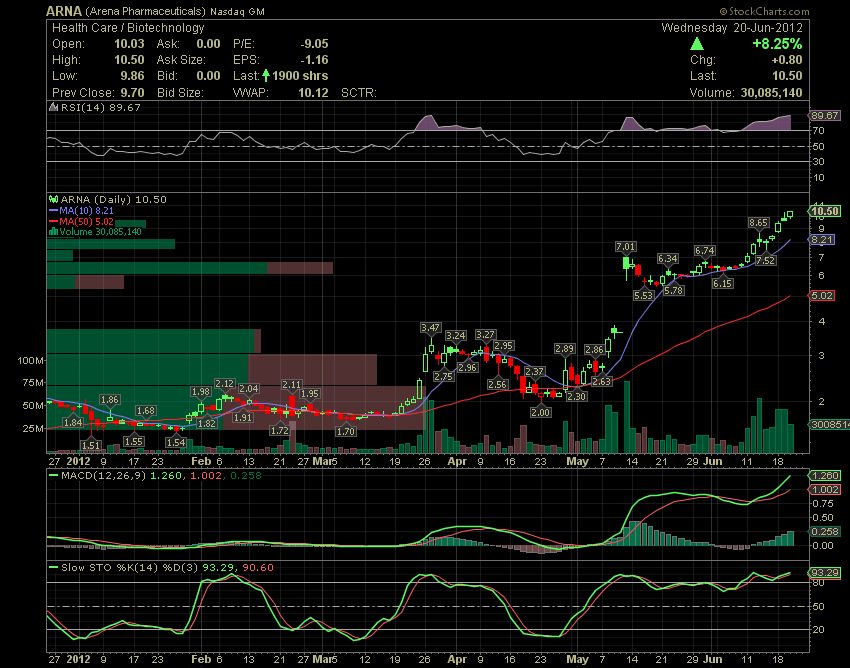
Task: Click the 2.89 peak price label
Action: [x=565, y=349]
